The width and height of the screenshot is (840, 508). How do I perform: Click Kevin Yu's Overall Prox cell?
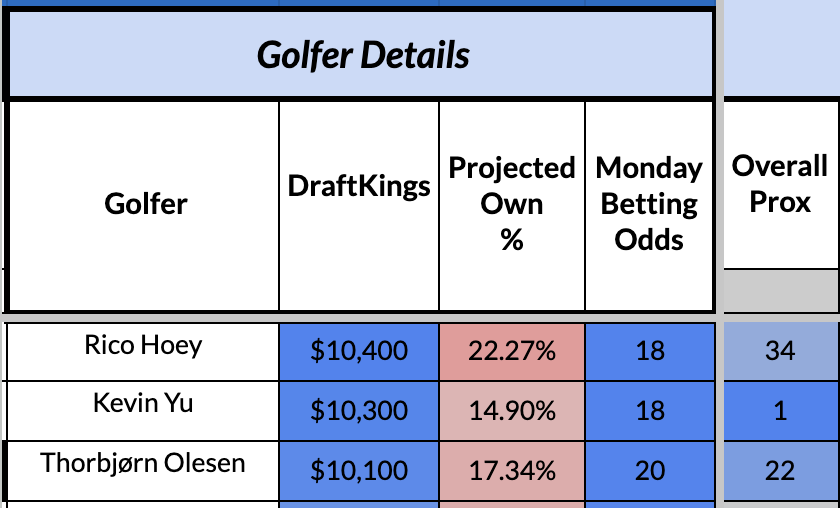pyautogui.click(x=780, y=410)
